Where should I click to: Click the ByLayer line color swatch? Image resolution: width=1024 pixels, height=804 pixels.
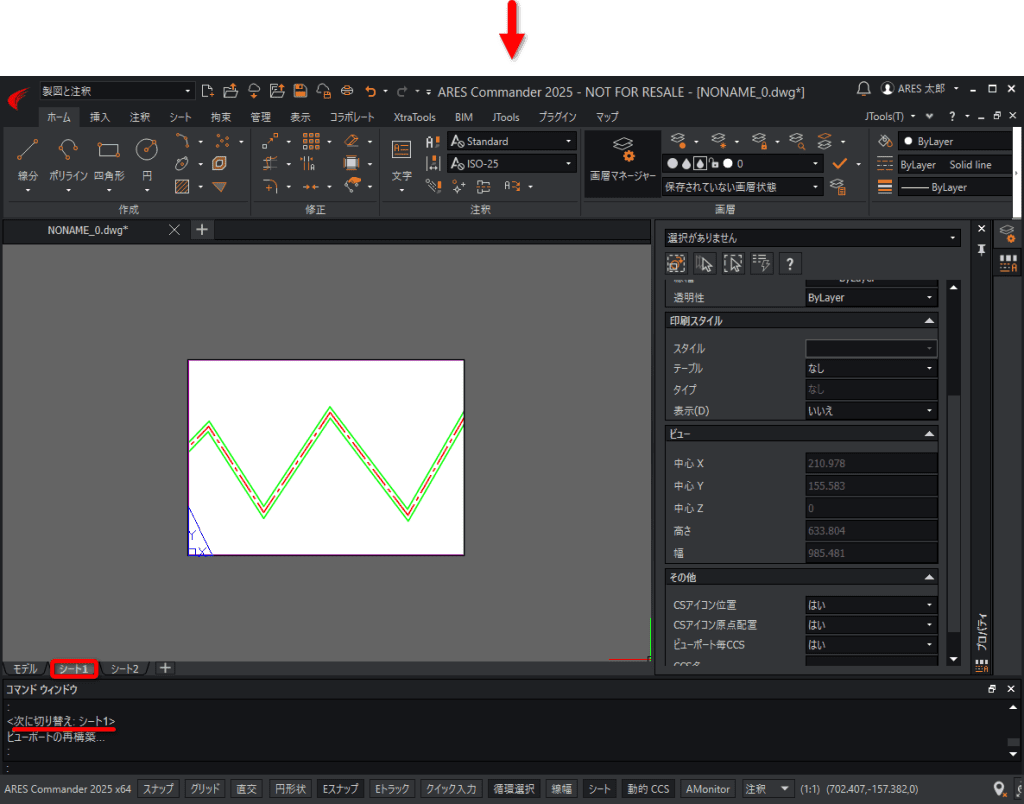[x=954, y=142]
